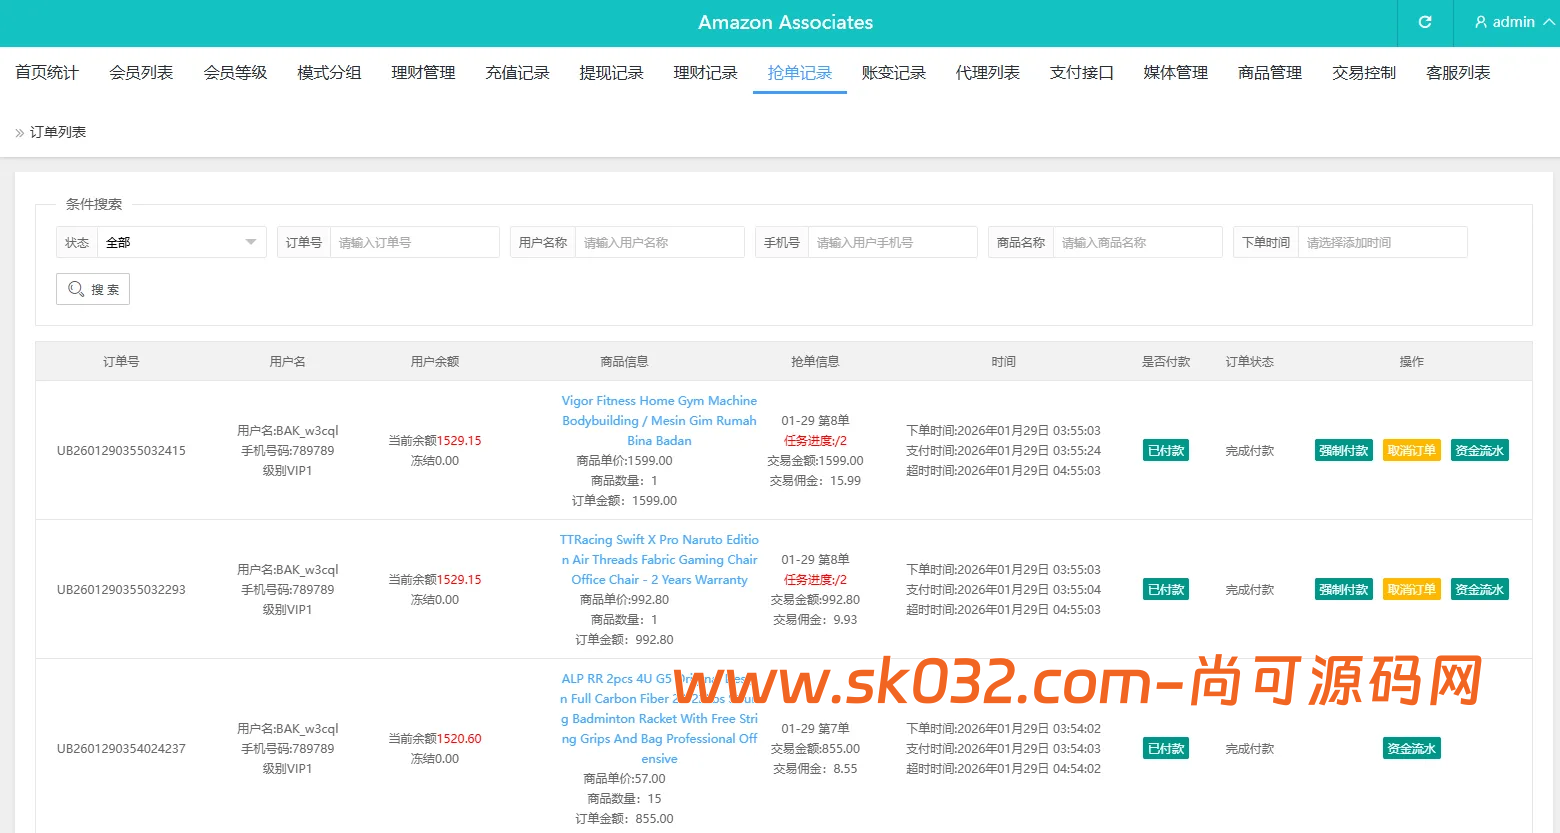Click the refresh icon in the top bar
Image resolution: width=1560 pixels, height=833 pixels.
pos(1424,22)
